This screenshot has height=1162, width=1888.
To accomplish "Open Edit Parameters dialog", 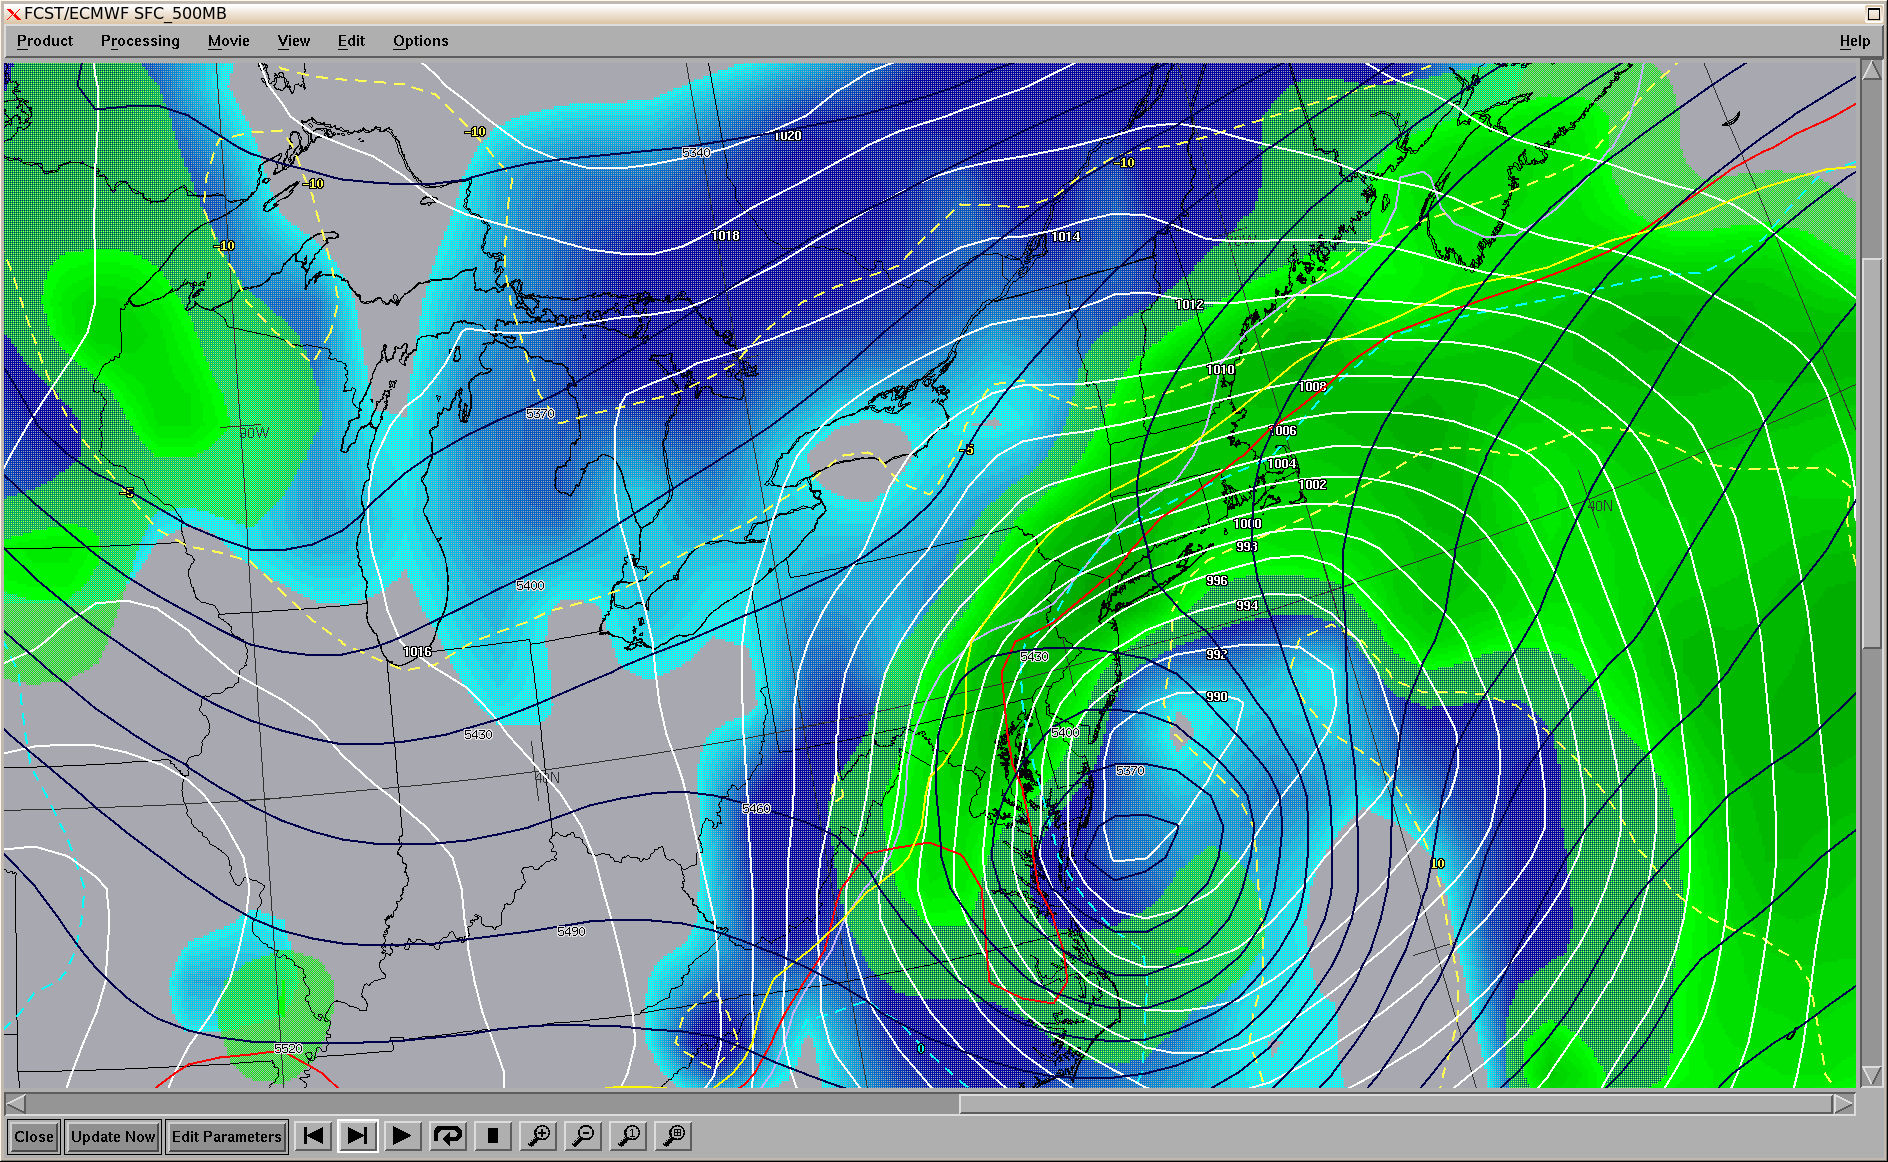I will [x=227, y=1137].
